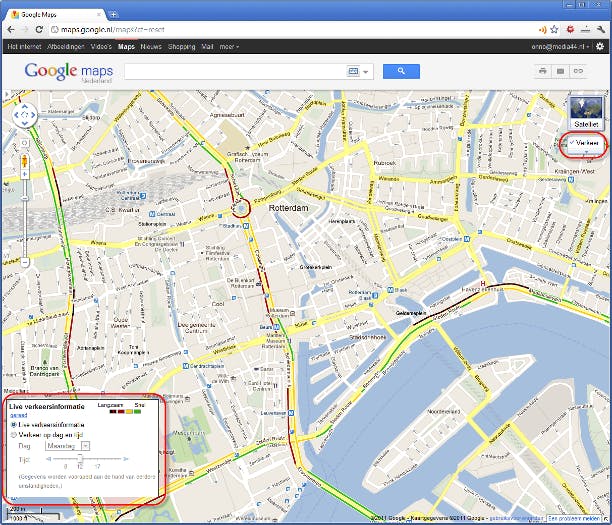Pan the map right with the right arrow
This screenshot has width=612, height=525.
(x=33, y=115)
